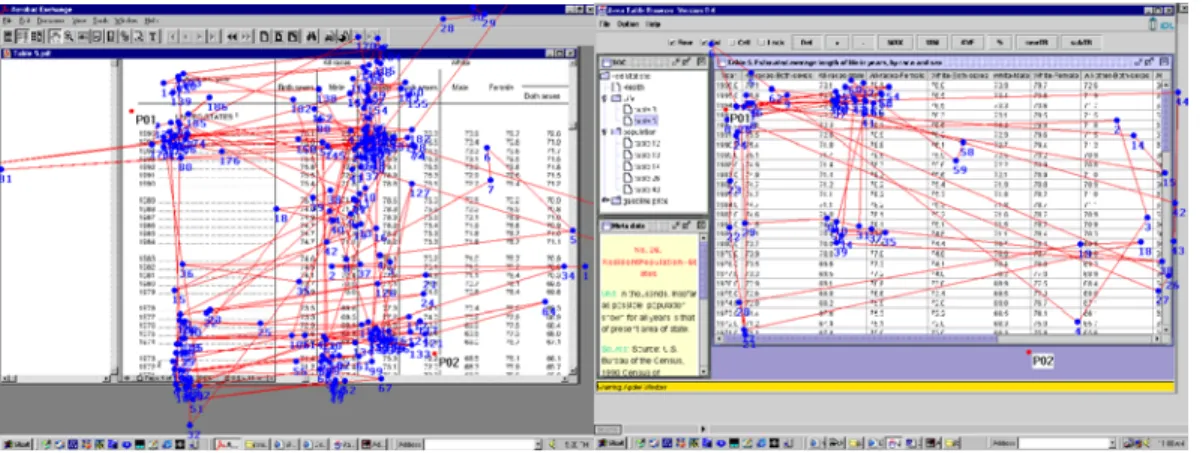This screenshot has height=453, width=1203.
Task: Open Acrobat Exchange Tools menu
Action: click(100, 21)
